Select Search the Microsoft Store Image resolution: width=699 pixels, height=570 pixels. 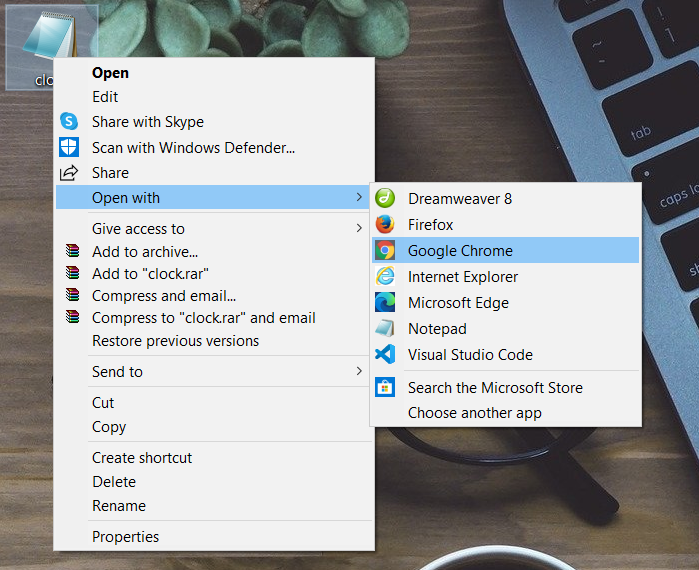click(506, 387)
